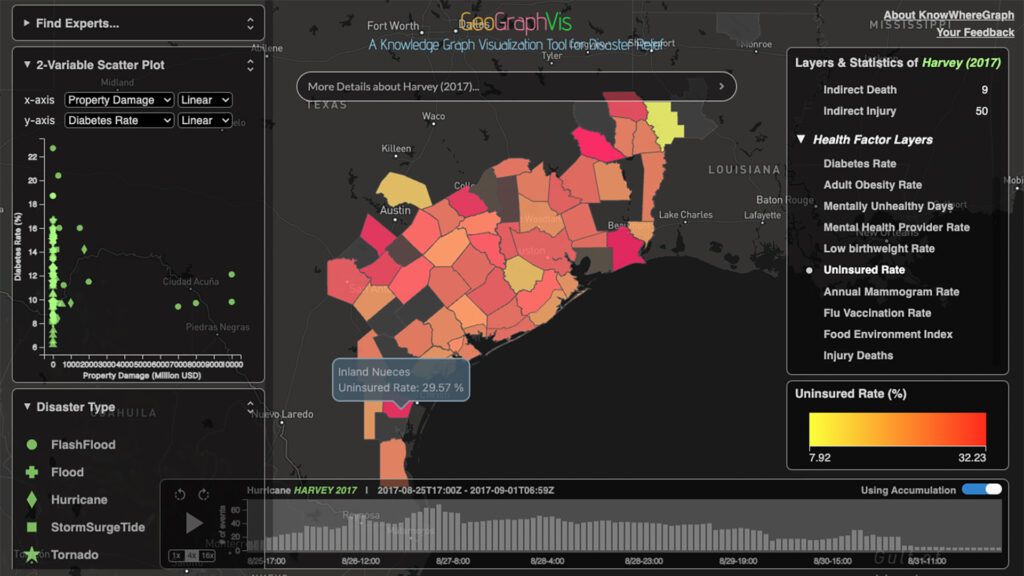
Task: Collapse the Health Factor Layers section
Action: [801, 139]
